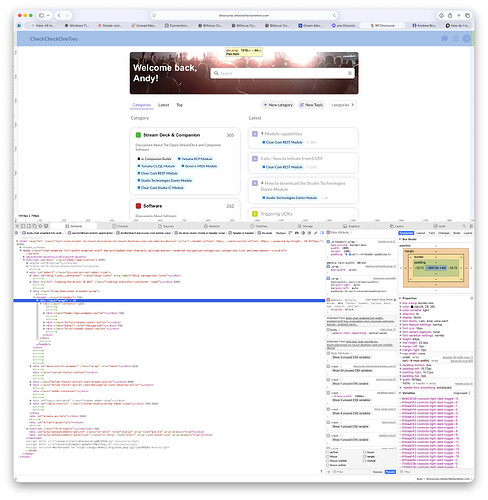Tick the :focus-visible checkbox
This screenshot has width=488, height=500.
pos(328,461)
